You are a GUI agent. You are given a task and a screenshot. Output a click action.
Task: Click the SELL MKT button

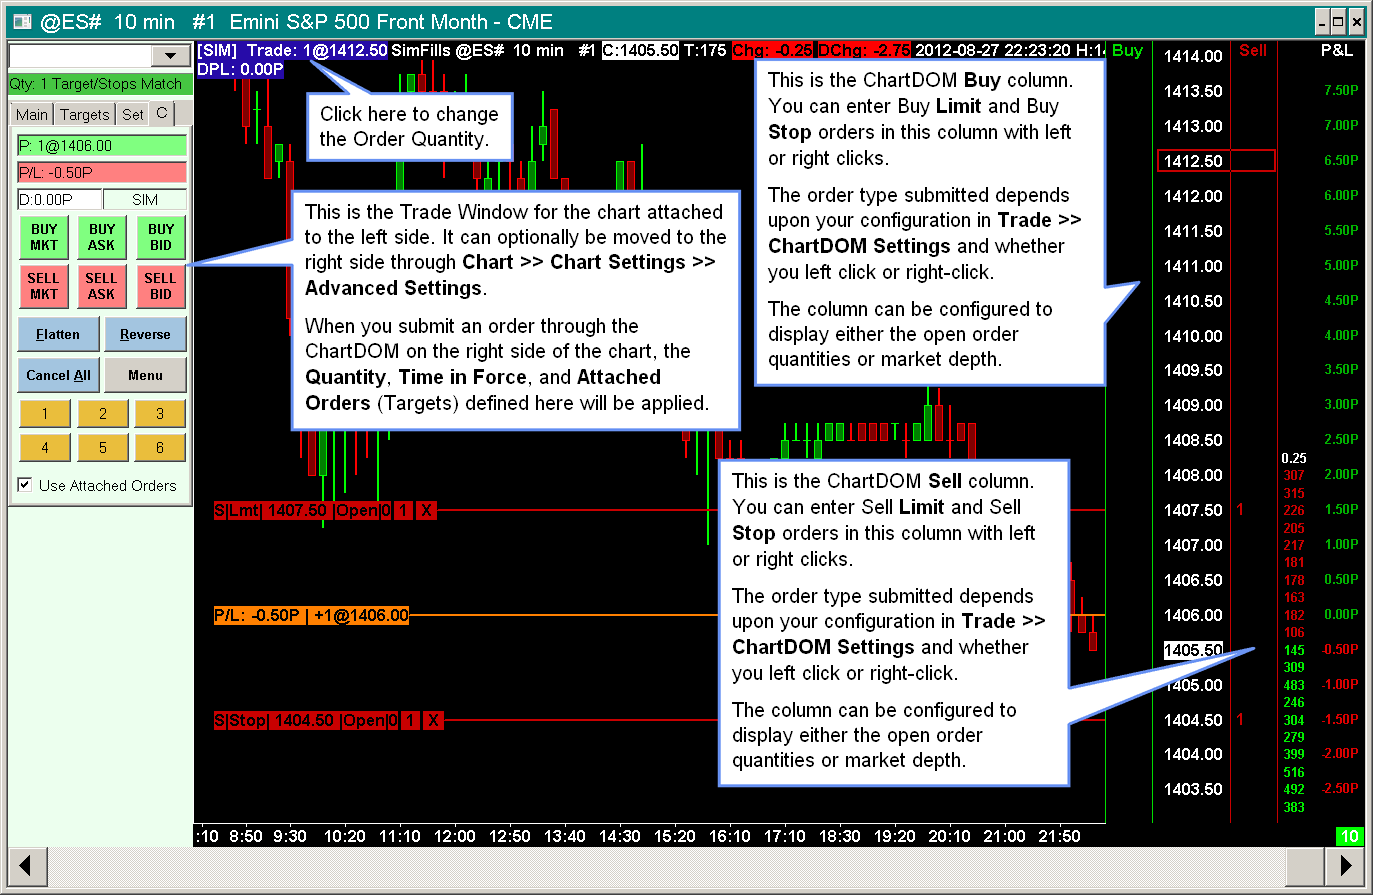coord(44,286)
